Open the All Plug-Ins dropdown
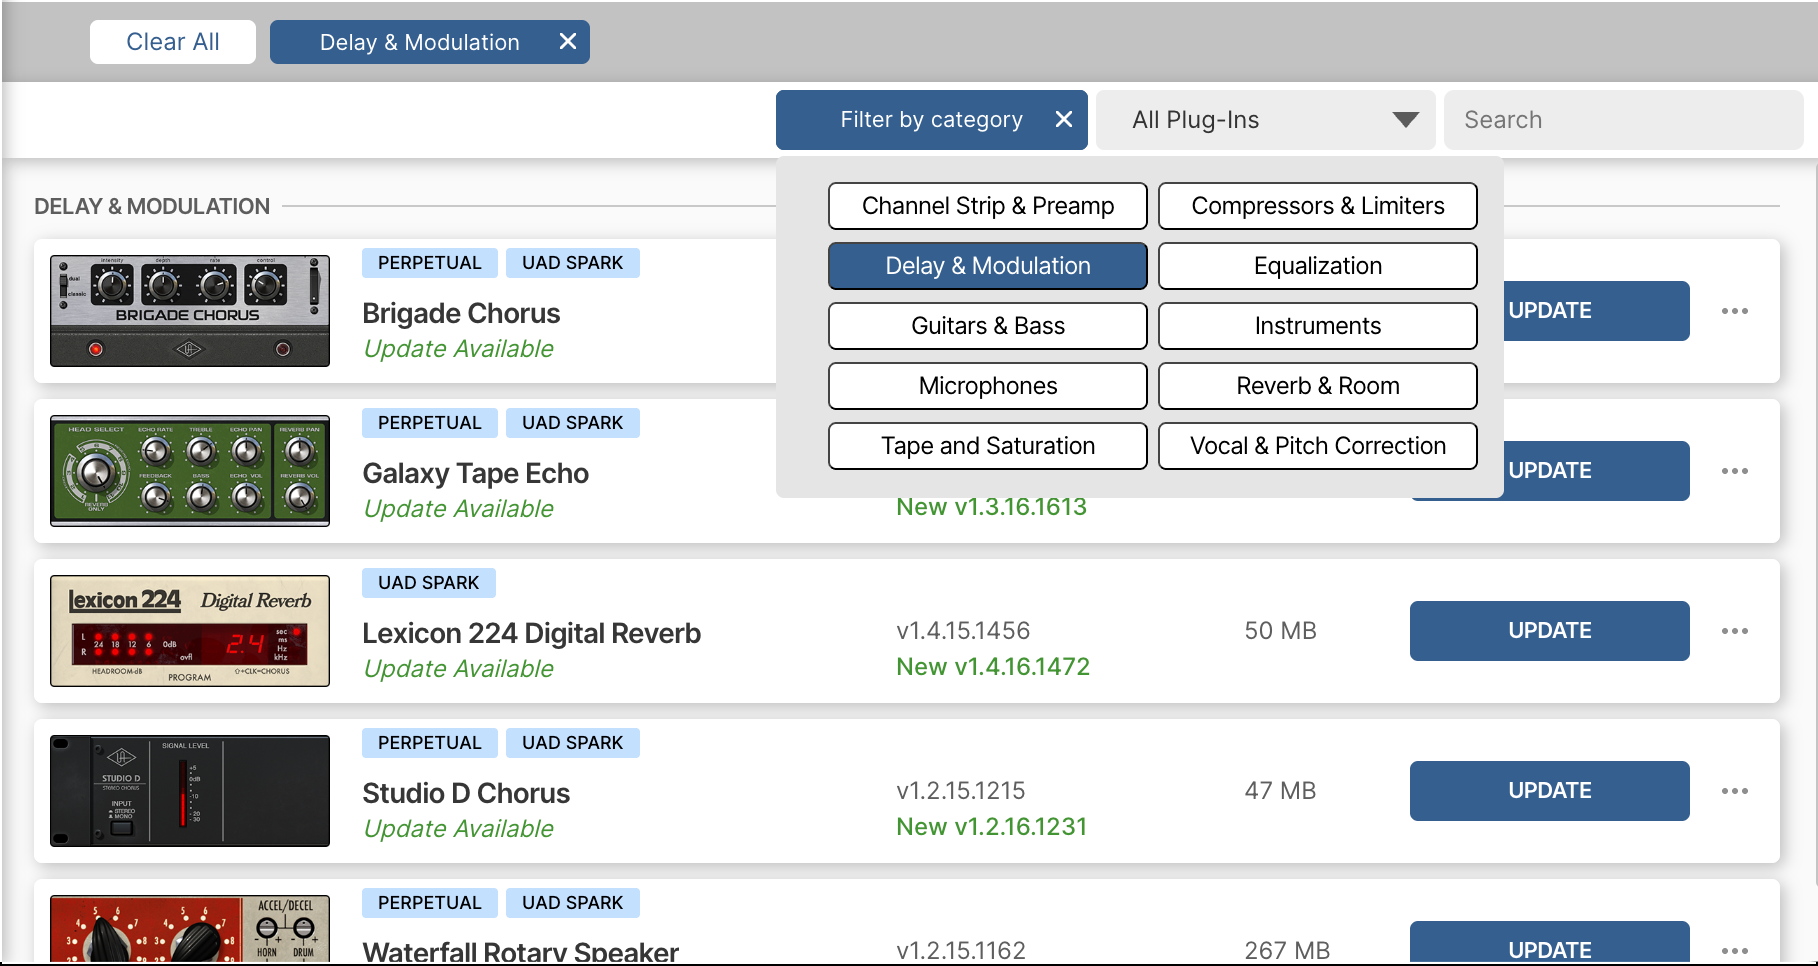Image resolution: width=1818 pixels, height=966 pixels. (1264, 119)
